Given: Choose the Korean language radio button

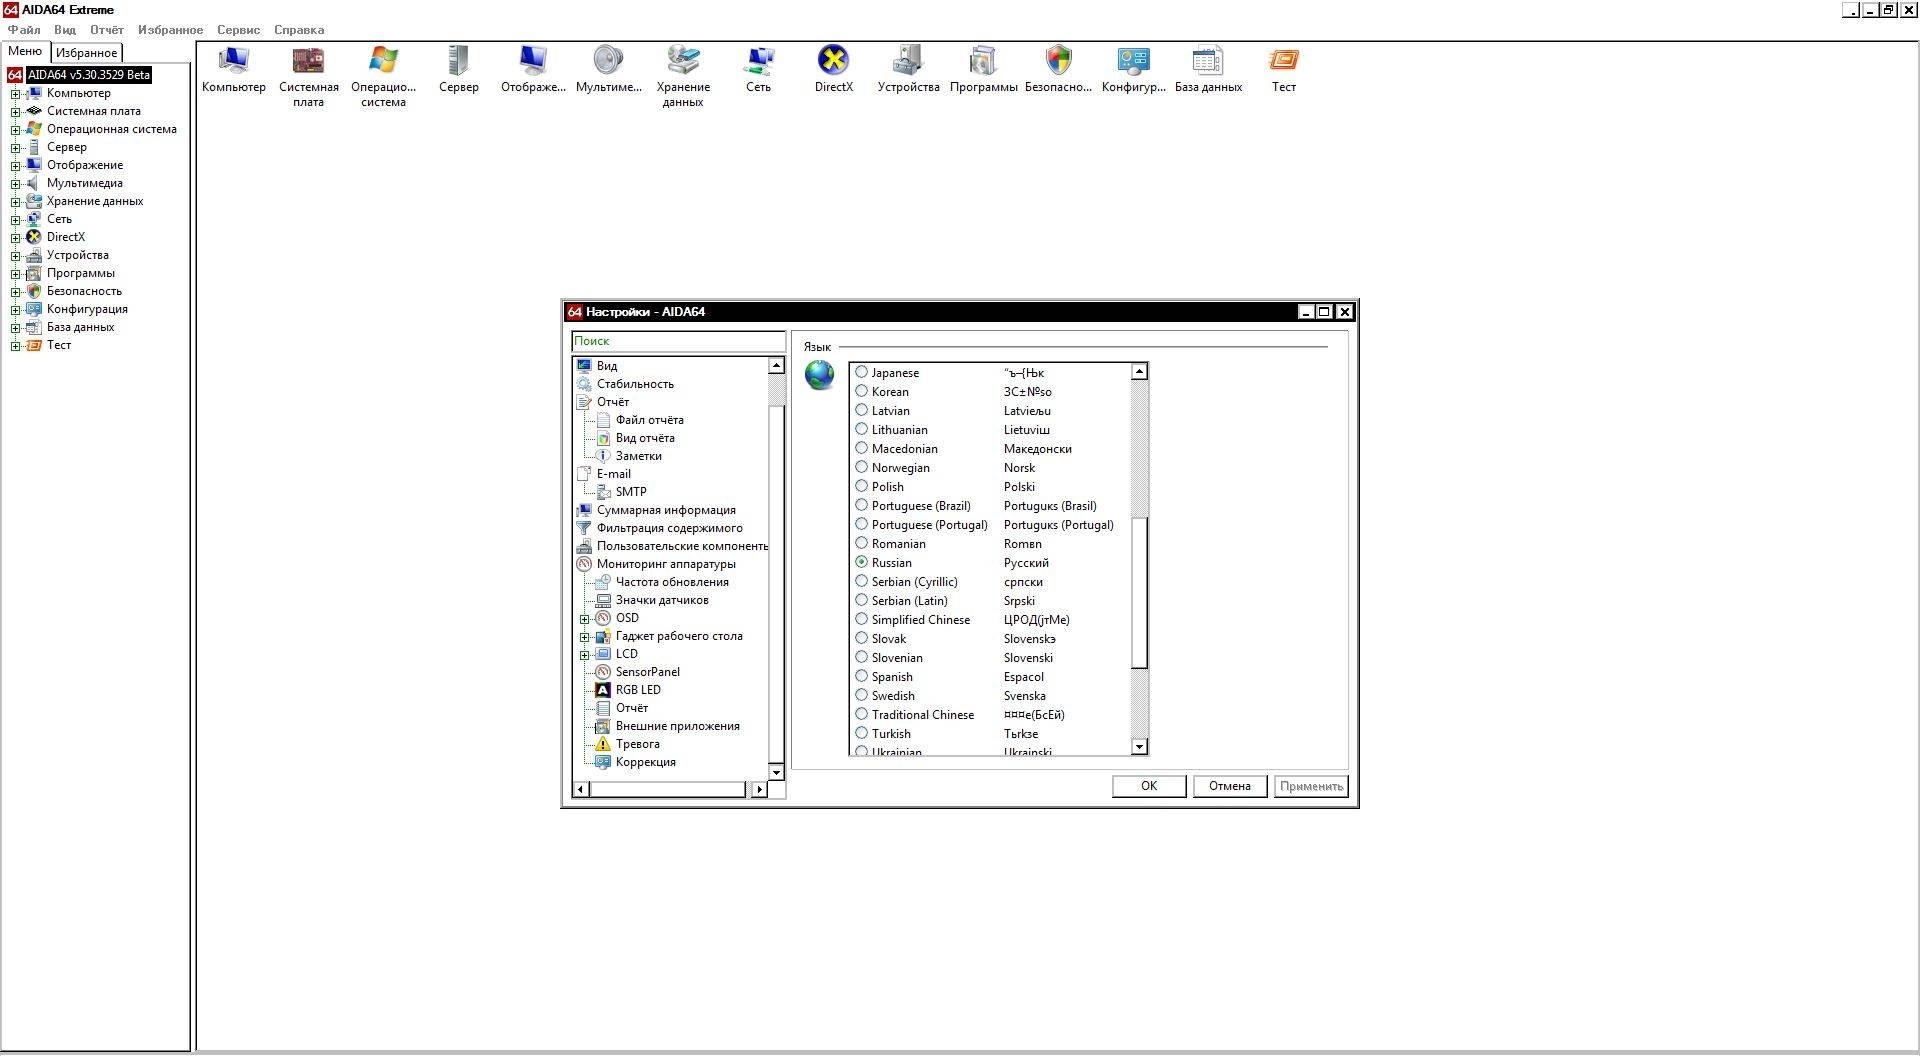Looking at the screenshot, I should tap(862, 391).
